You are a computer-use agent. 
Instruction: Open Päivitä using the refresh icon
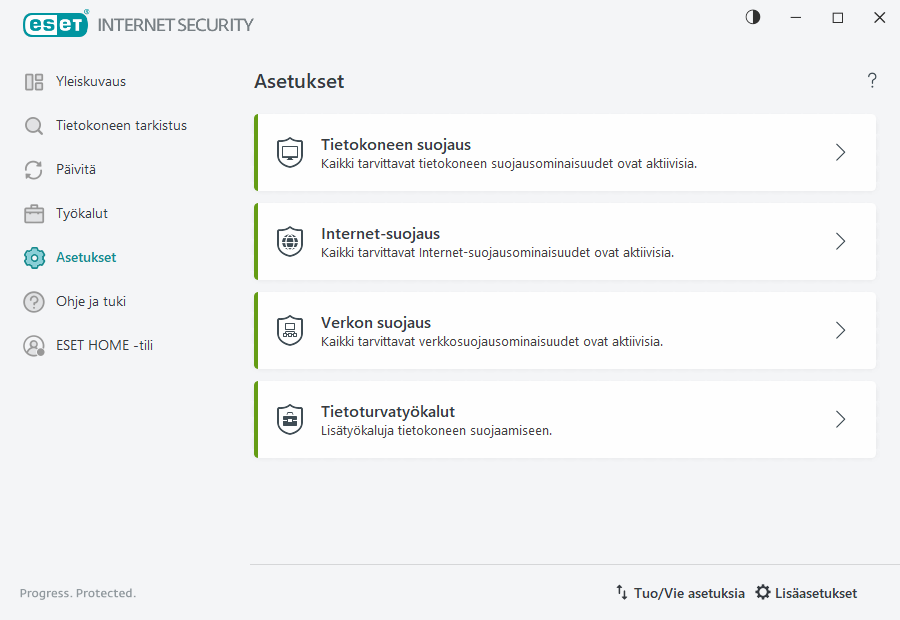(x=34, y=169)
